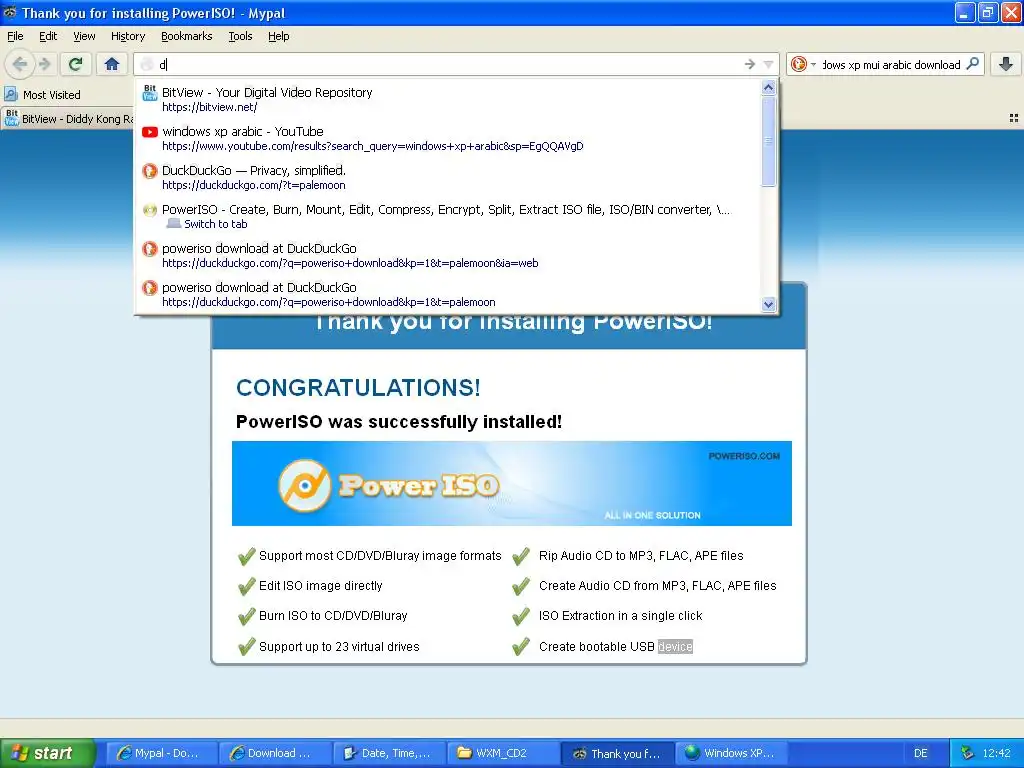Click the Mypal raccoon icon in title bar
Screen dimensions: 1024x768
(x=10, y=13)
